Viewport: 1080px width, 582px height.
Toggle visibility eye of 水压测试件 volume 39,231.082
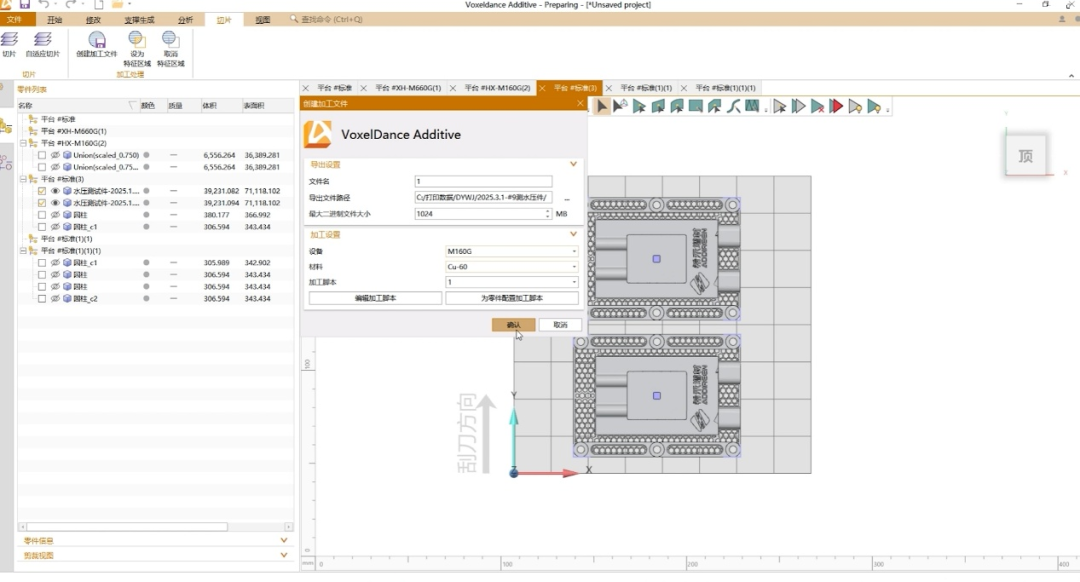click(x=55, y=191)
